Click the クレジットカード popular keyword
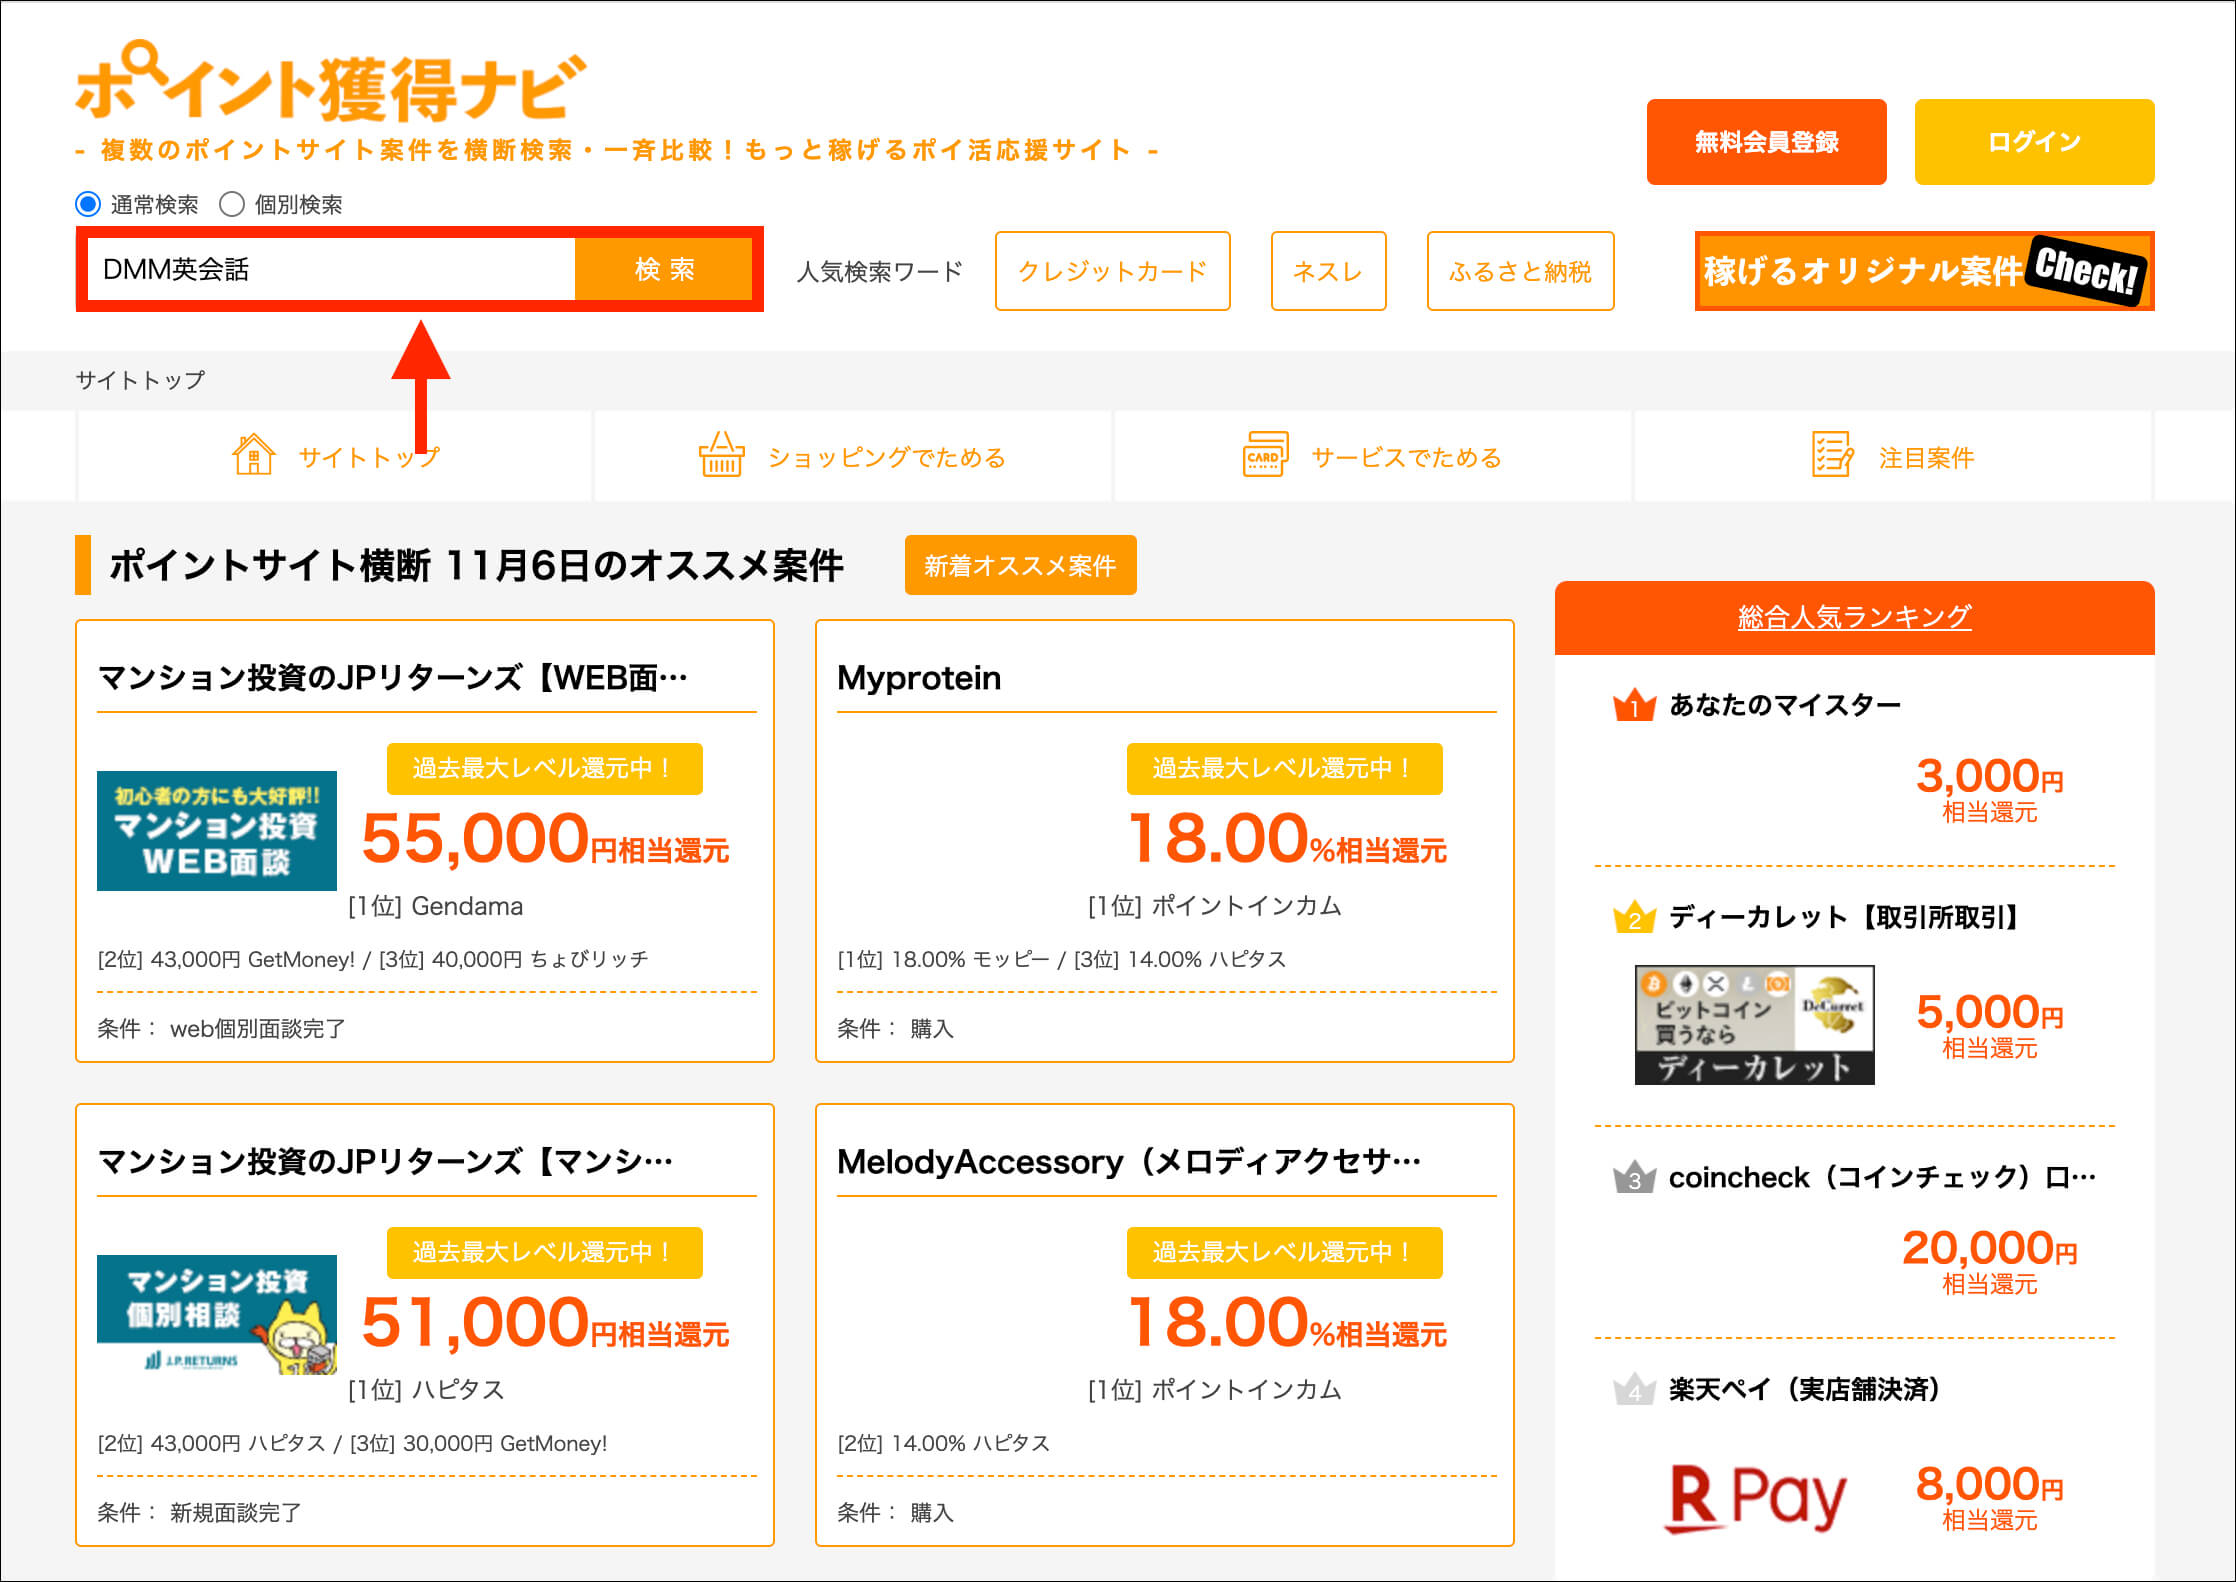The width and height of the screenshot is (2236, 1582). [x=1112, y=271]
